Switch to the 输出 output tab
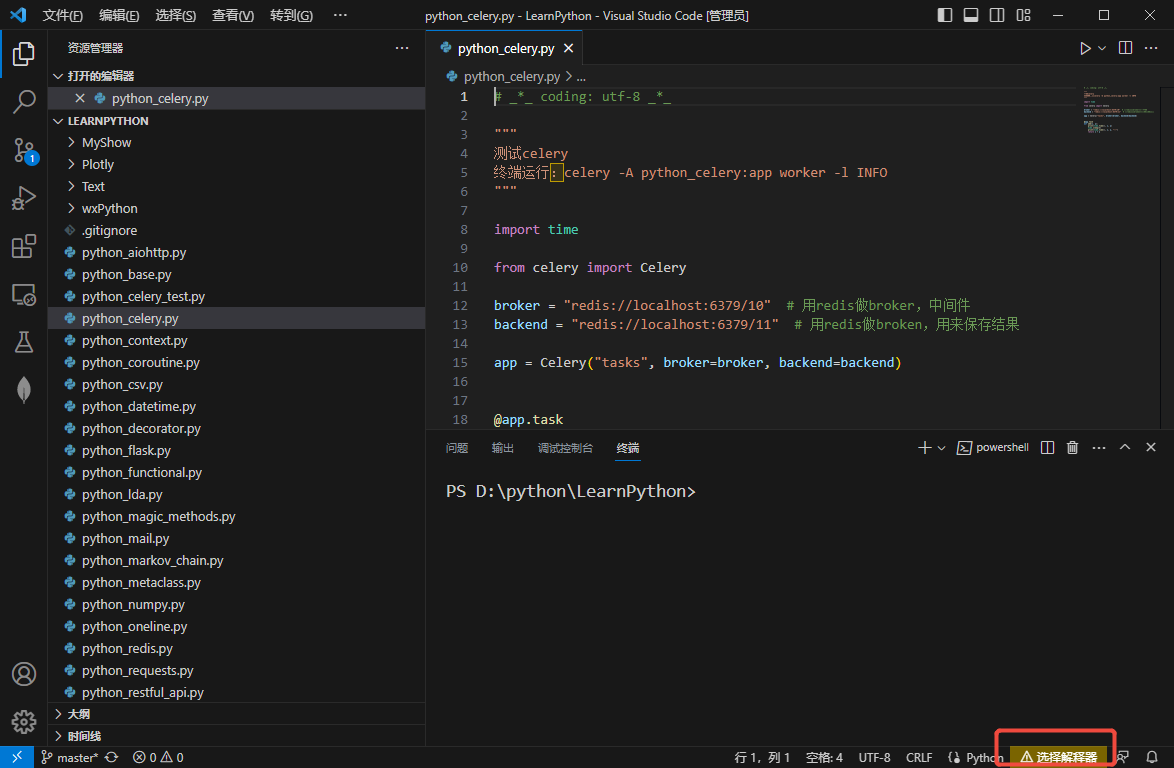This screenshot has height=768, width=1174. (502, 448)
